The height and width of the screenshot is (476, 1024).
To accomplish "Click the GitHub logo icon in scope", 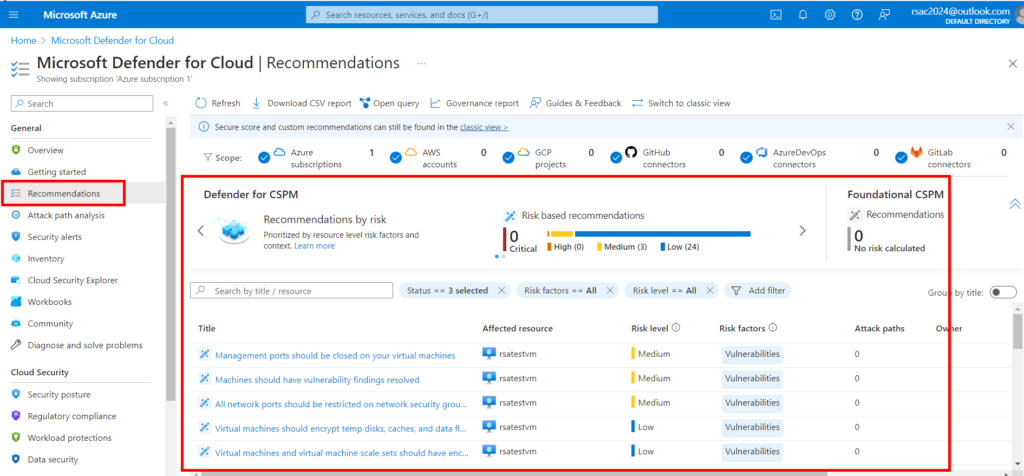I will click(x=631, y=152).
